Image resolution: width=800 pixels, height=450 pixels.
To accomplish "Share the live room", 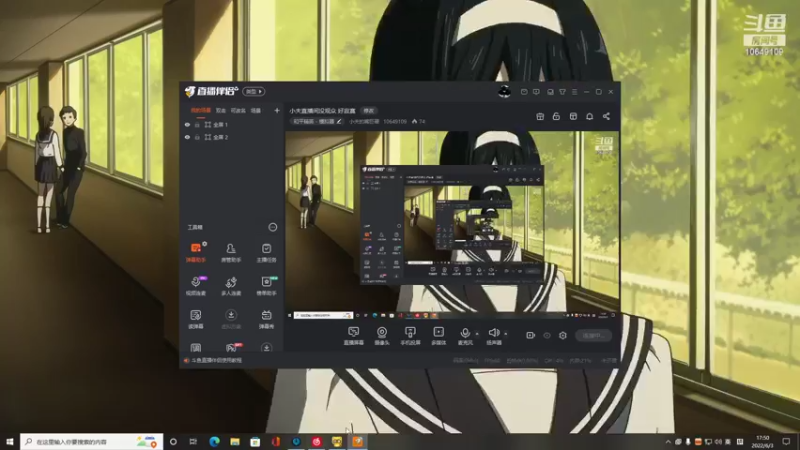I will (x=606, y=116).
